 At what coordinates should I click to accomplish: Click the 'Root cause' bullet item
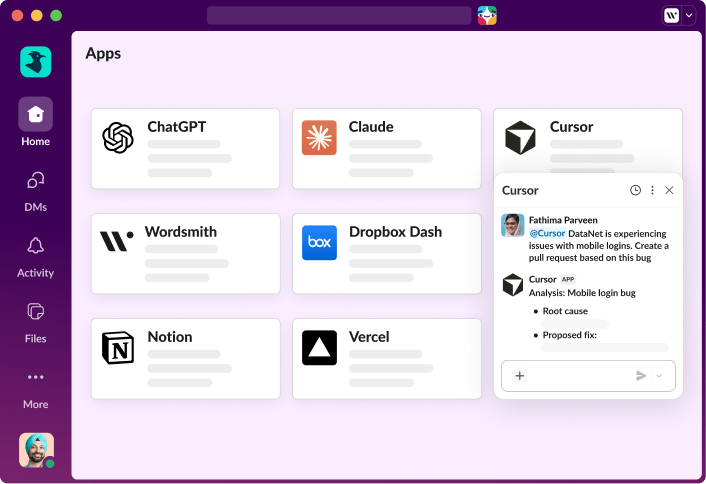(x=565, y=311)
